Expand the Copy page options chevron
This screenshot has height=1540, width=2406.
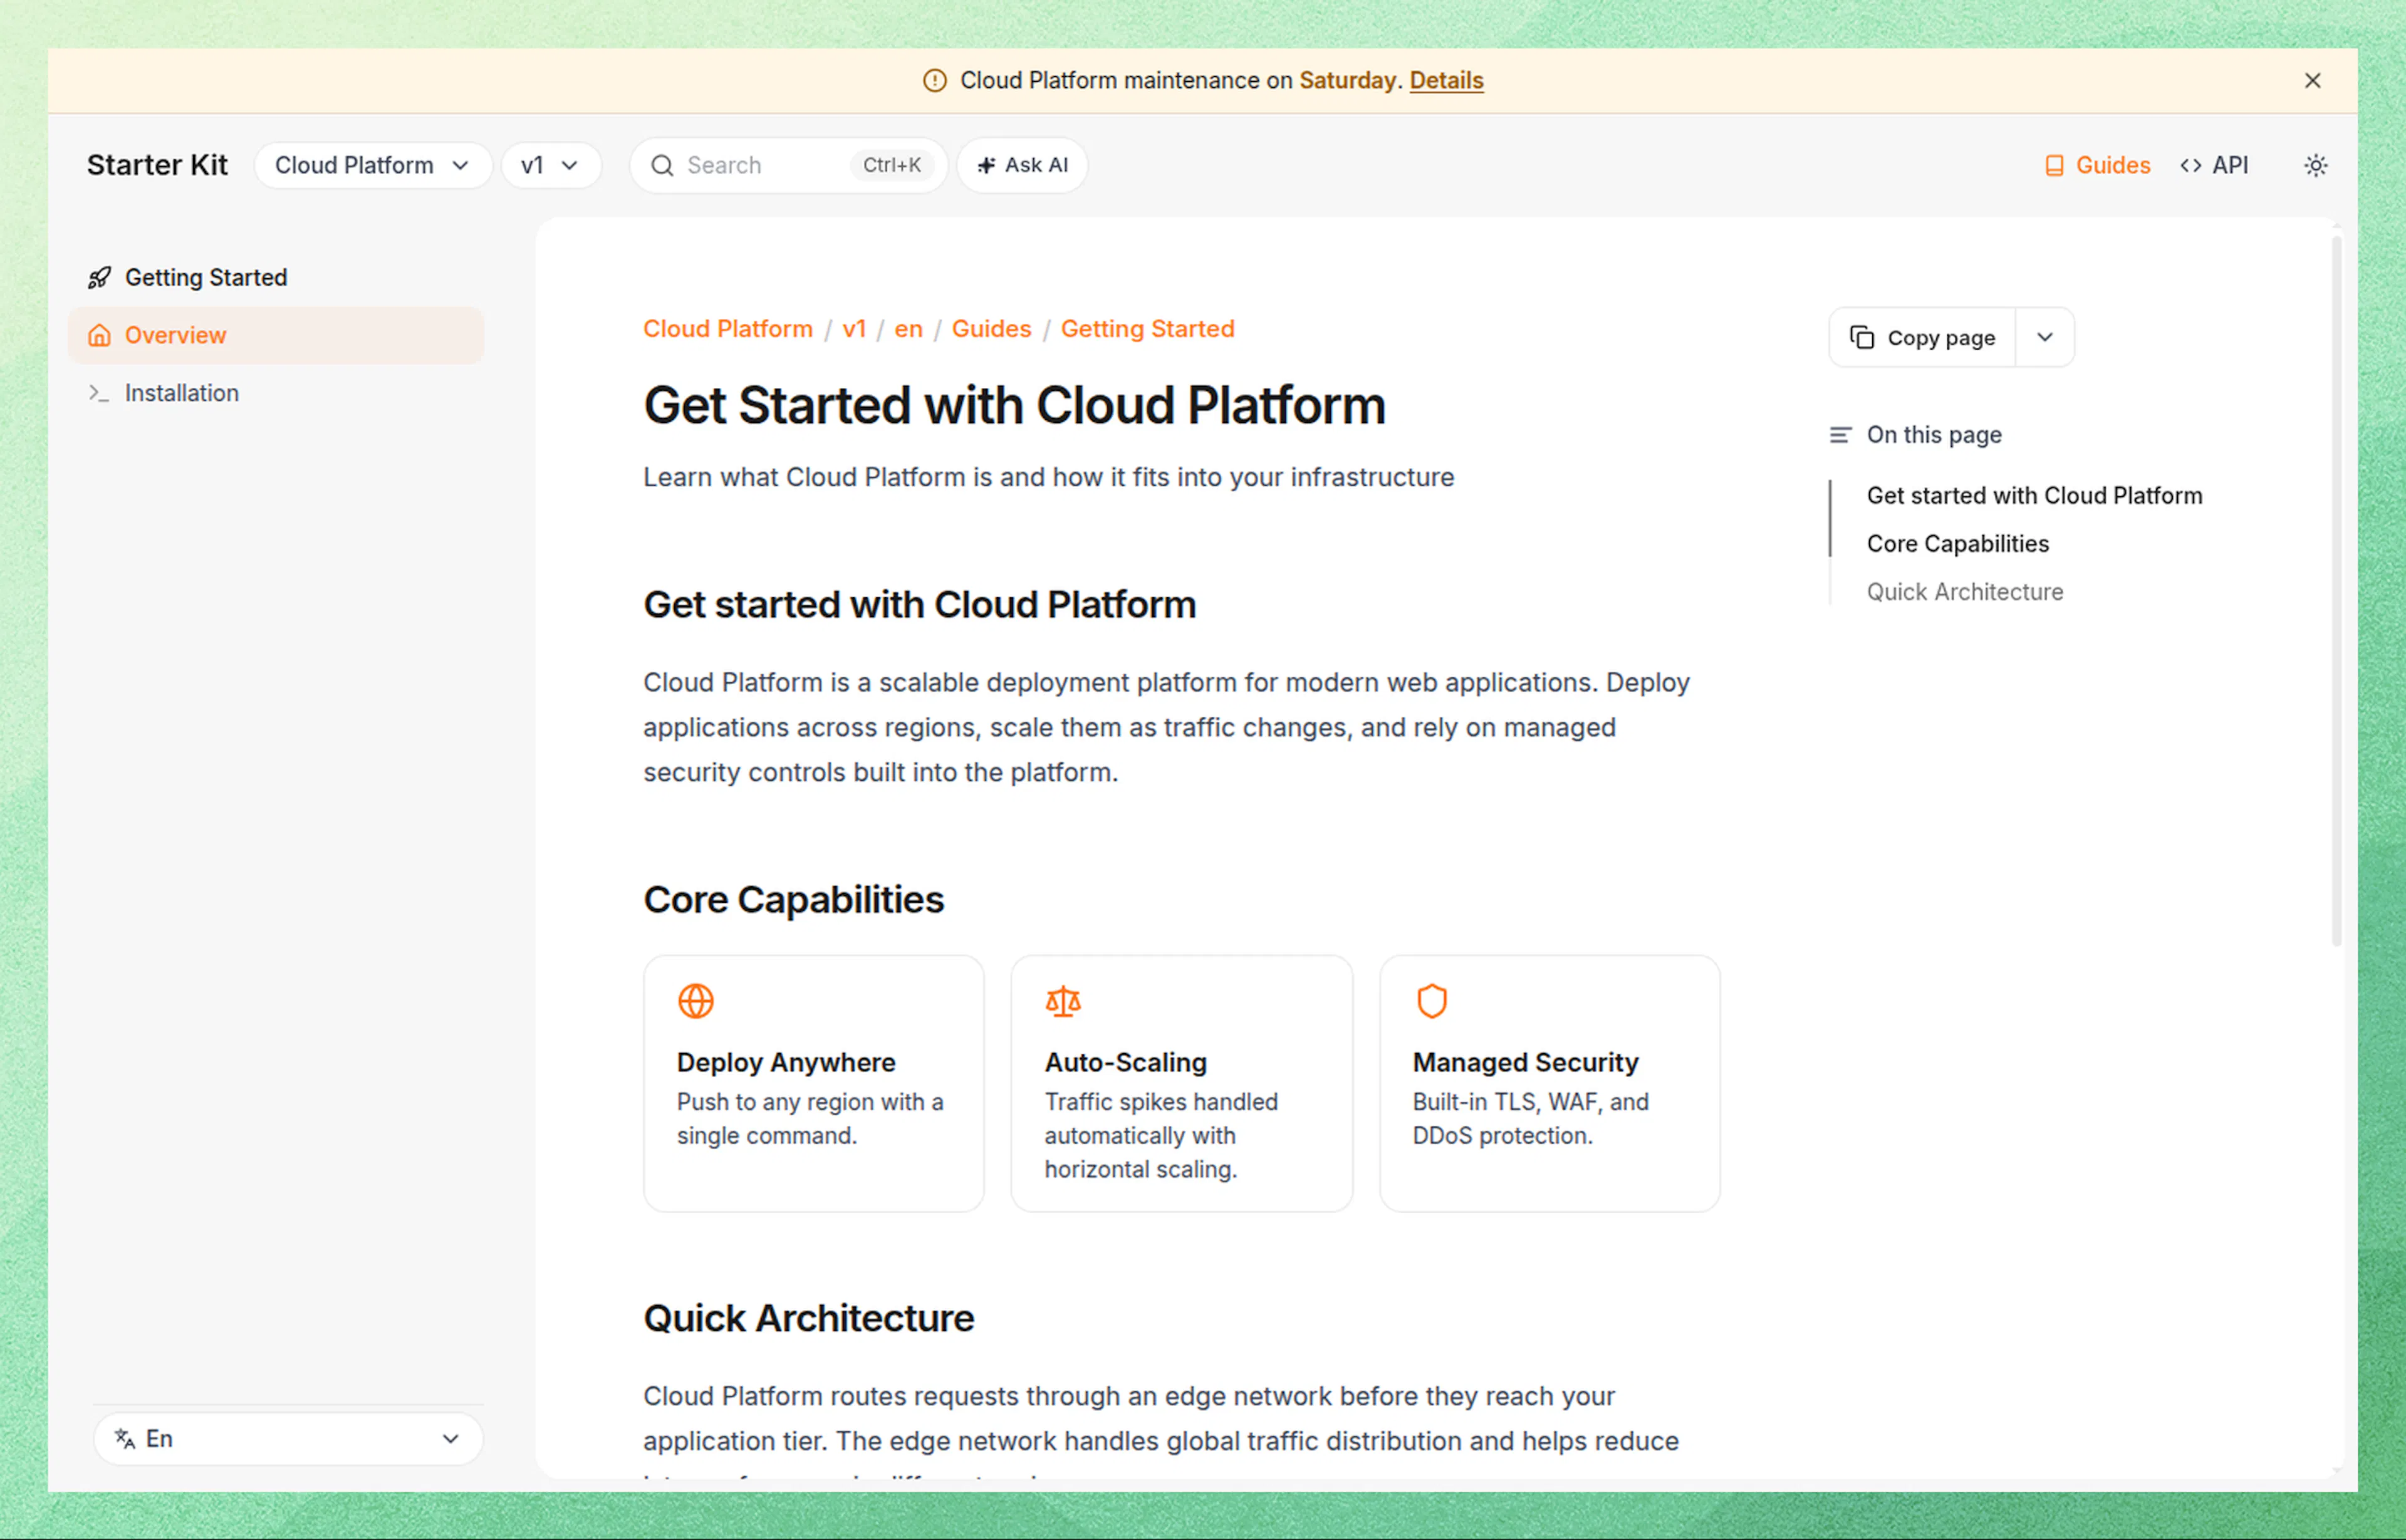2045,338
